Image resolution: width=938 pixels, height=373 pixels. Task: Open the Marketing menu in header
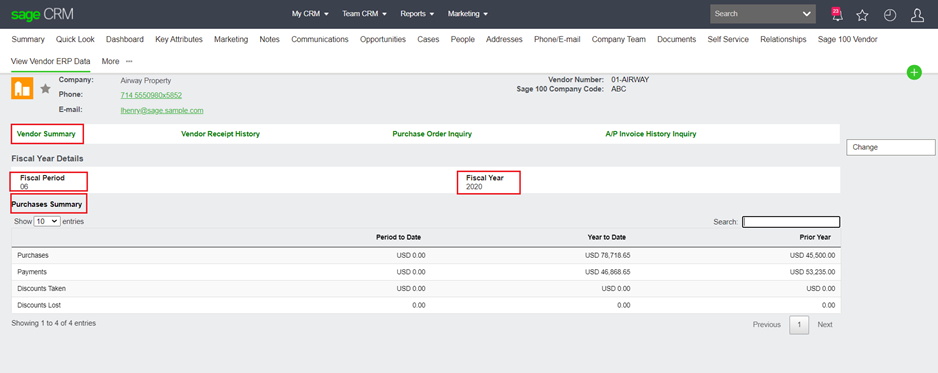click(x=468, y=14)
